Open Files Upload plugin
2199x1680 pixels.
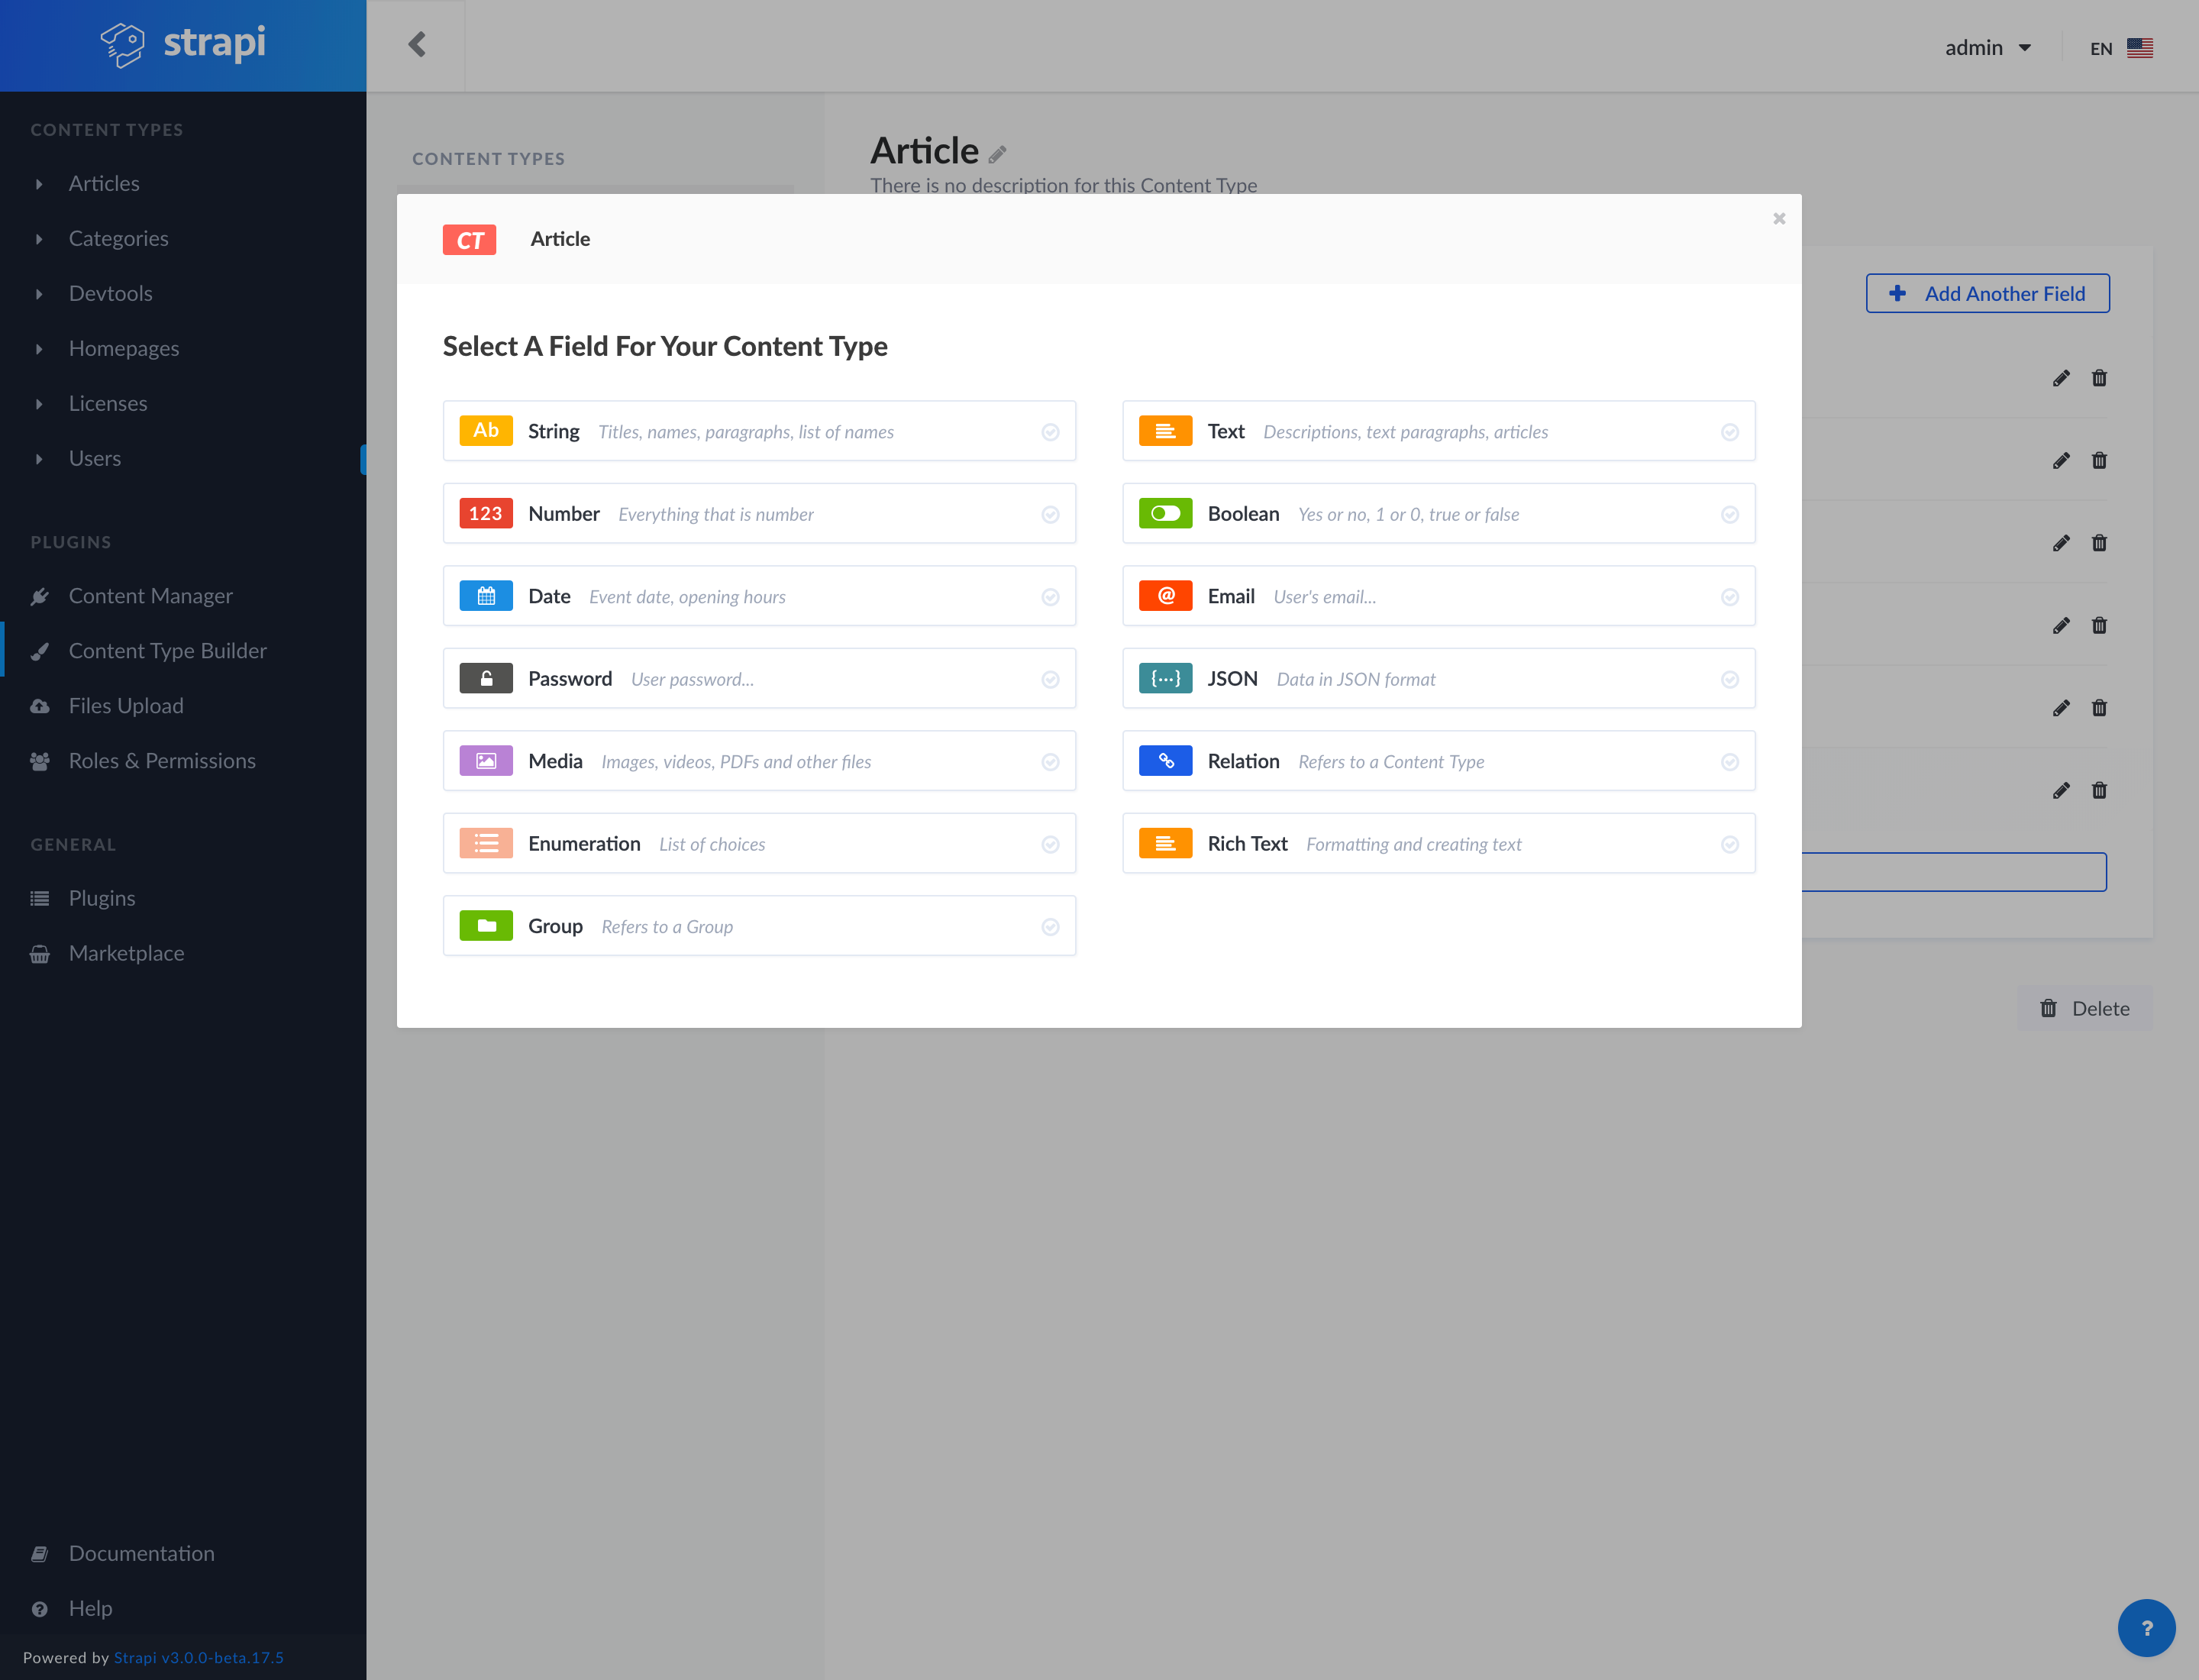(x=126, y=706)
